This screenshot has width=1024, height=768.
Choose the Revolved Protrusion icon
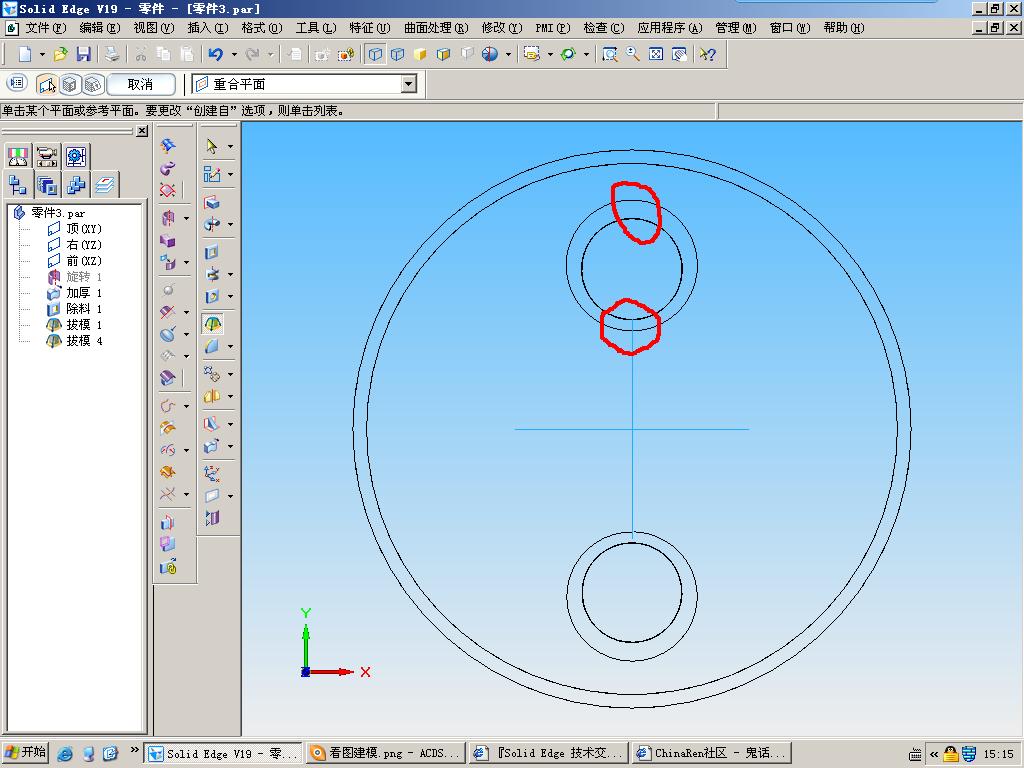(211, 224)
